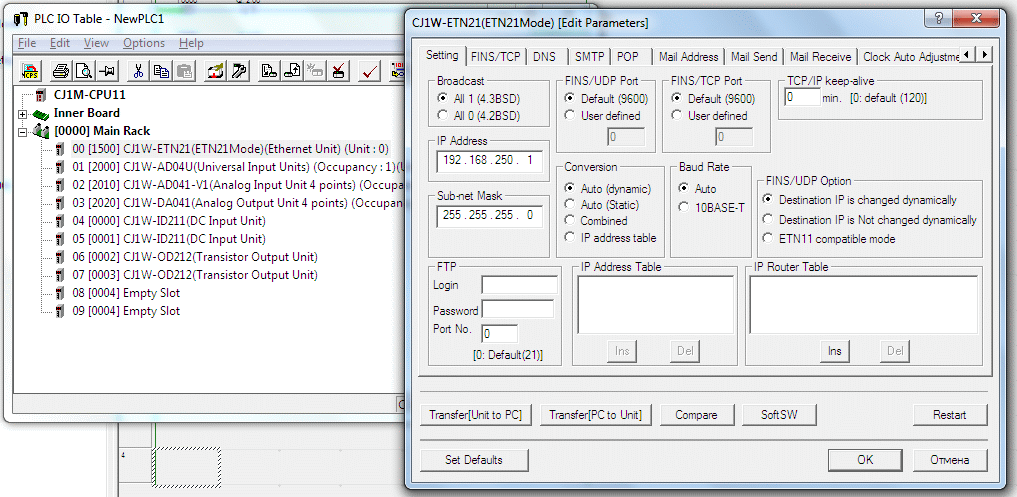The image size is (1017, 497).
Task: Click the FTP Port No. field
Action: click(x=499, y=333)
